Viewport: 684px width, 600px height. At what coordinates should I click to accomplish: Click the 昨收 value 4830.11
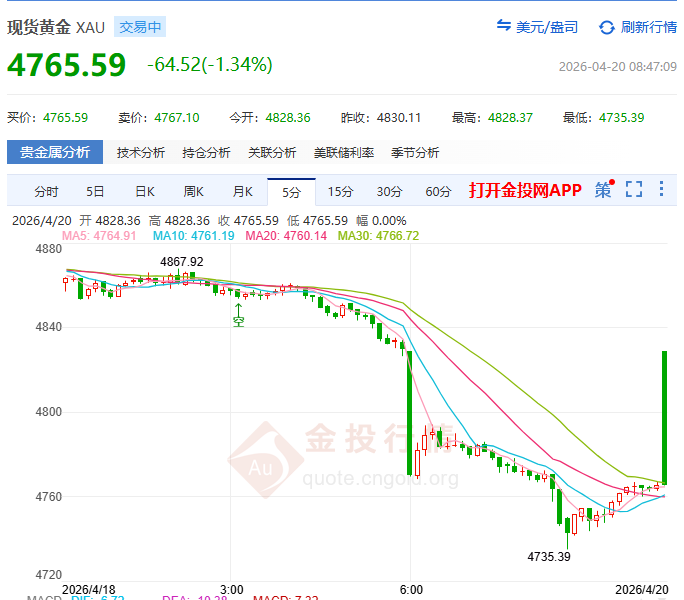(399, 118)
